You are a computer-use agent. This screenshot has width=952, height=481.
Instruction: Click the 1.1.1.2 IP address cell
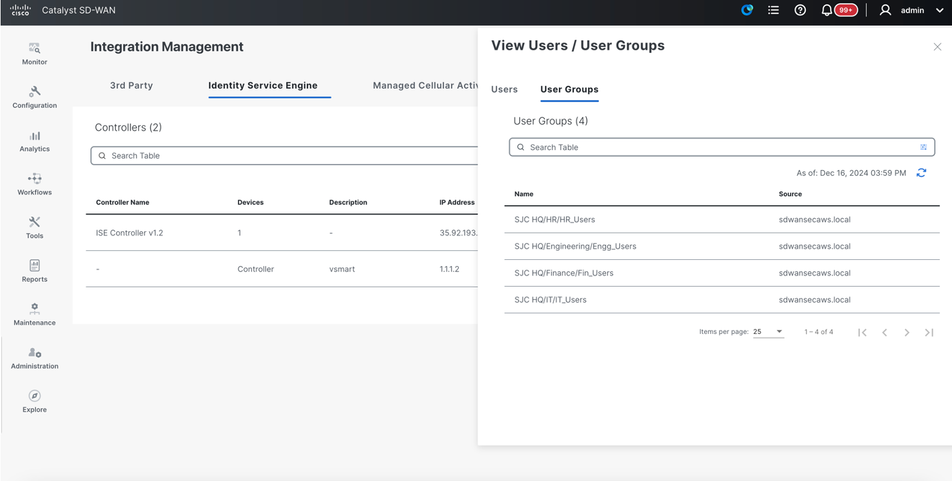click(x=449, y=268)
